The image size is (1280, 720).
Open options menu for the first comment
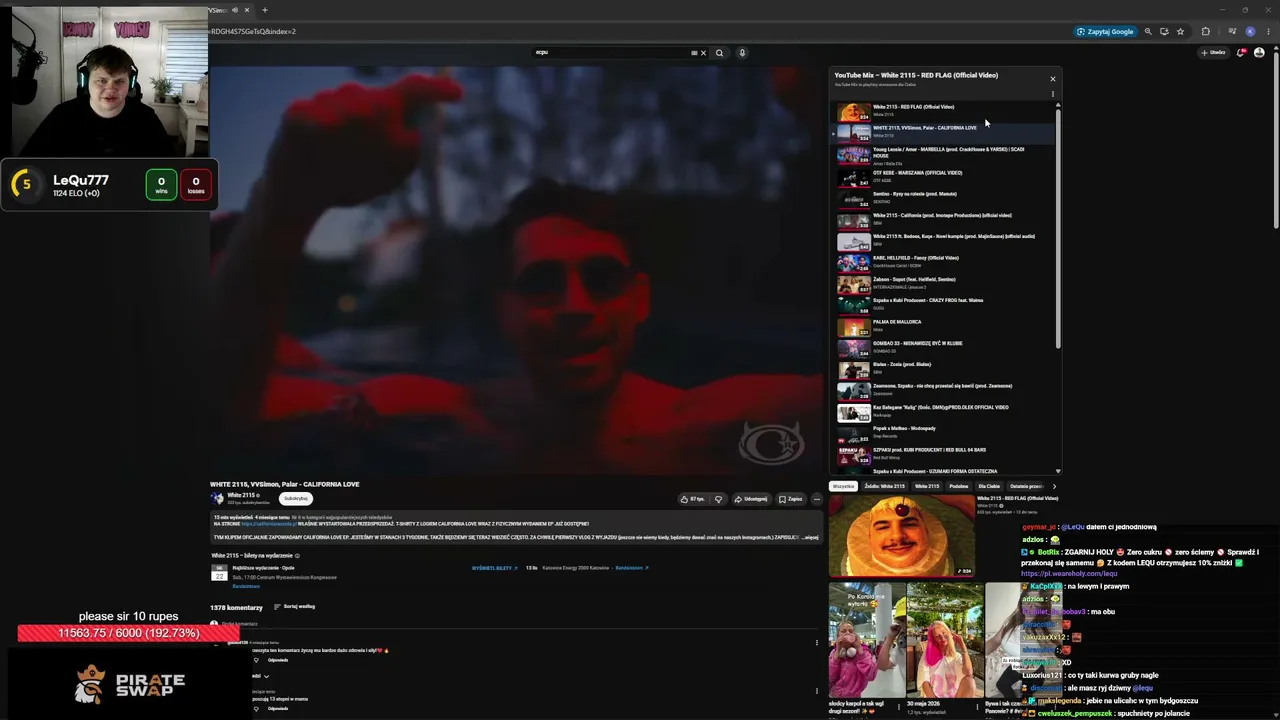(x=817, y=643)
